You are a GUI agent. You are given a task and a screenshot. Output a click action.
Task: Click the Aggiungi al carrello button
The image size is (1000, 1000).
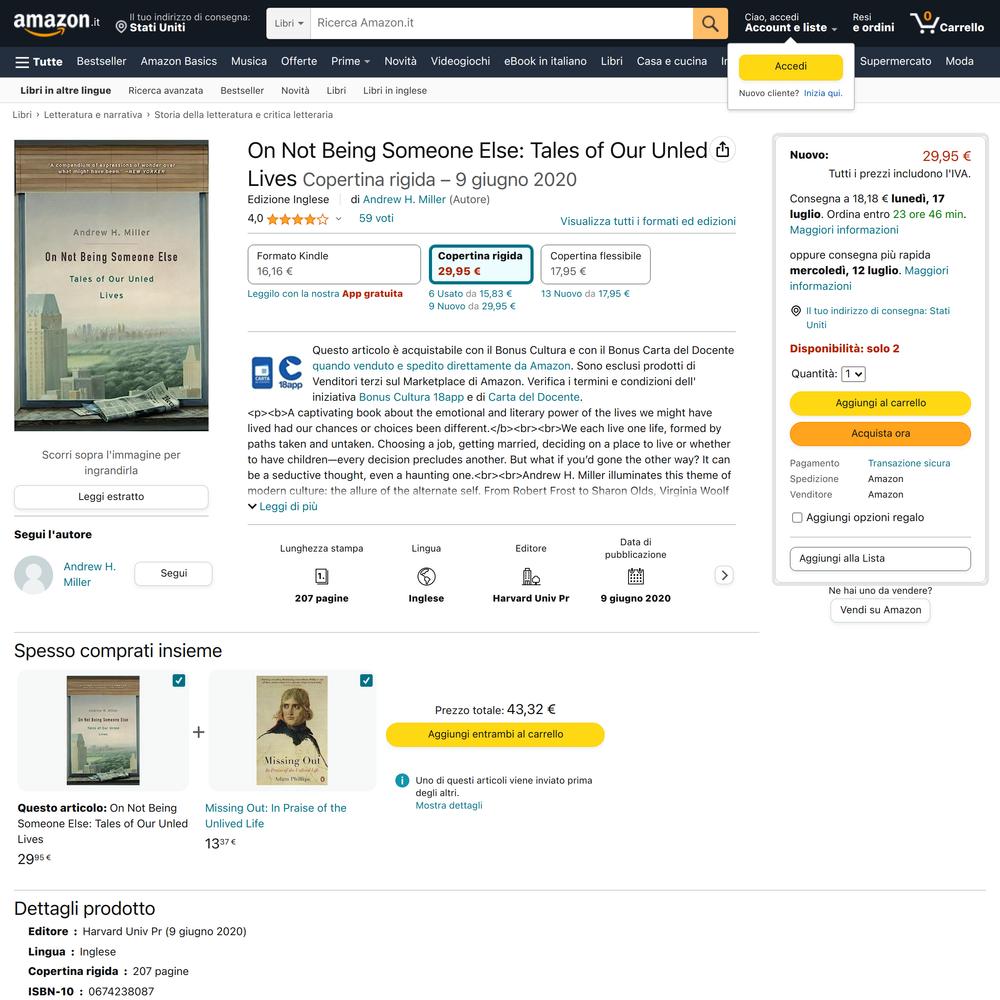880,403
